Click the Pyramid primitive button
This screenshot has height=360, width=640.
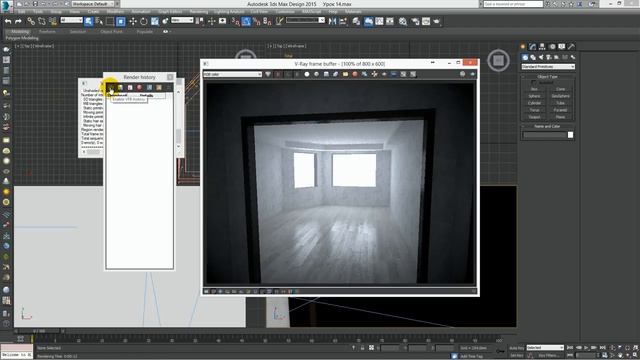pos(560,110)
